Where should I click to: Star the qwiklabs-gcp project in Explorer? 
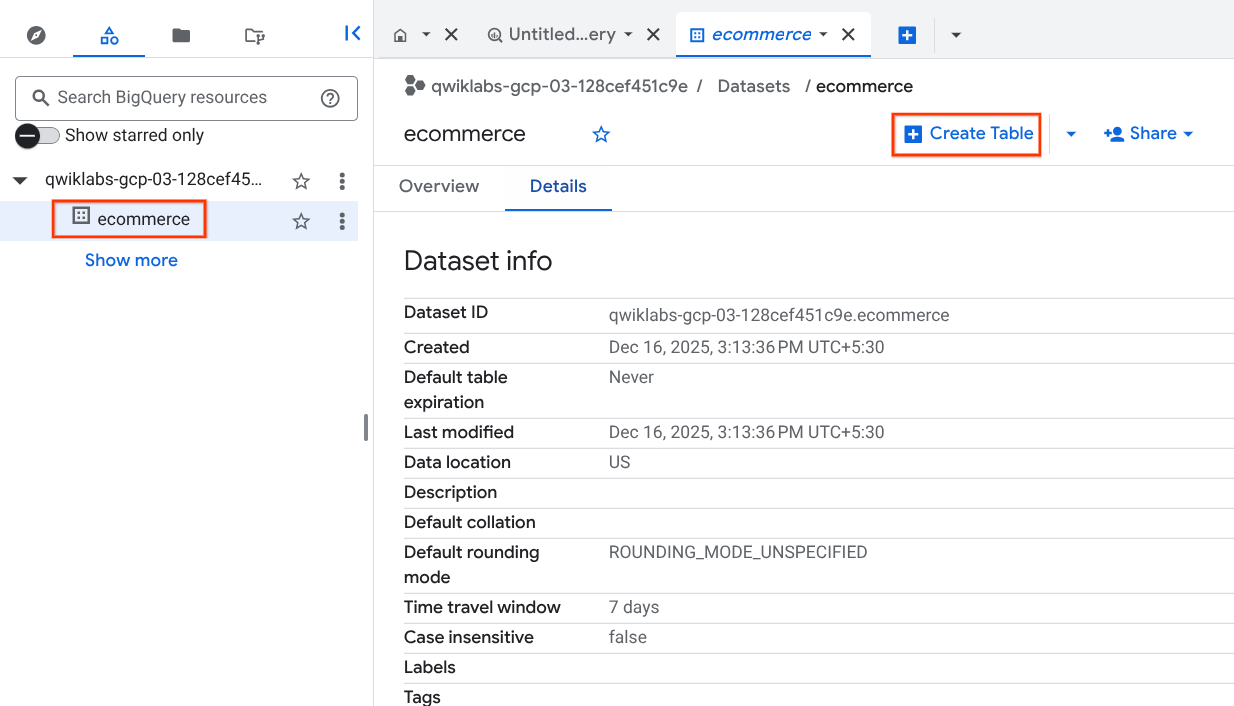click(301, 181)
